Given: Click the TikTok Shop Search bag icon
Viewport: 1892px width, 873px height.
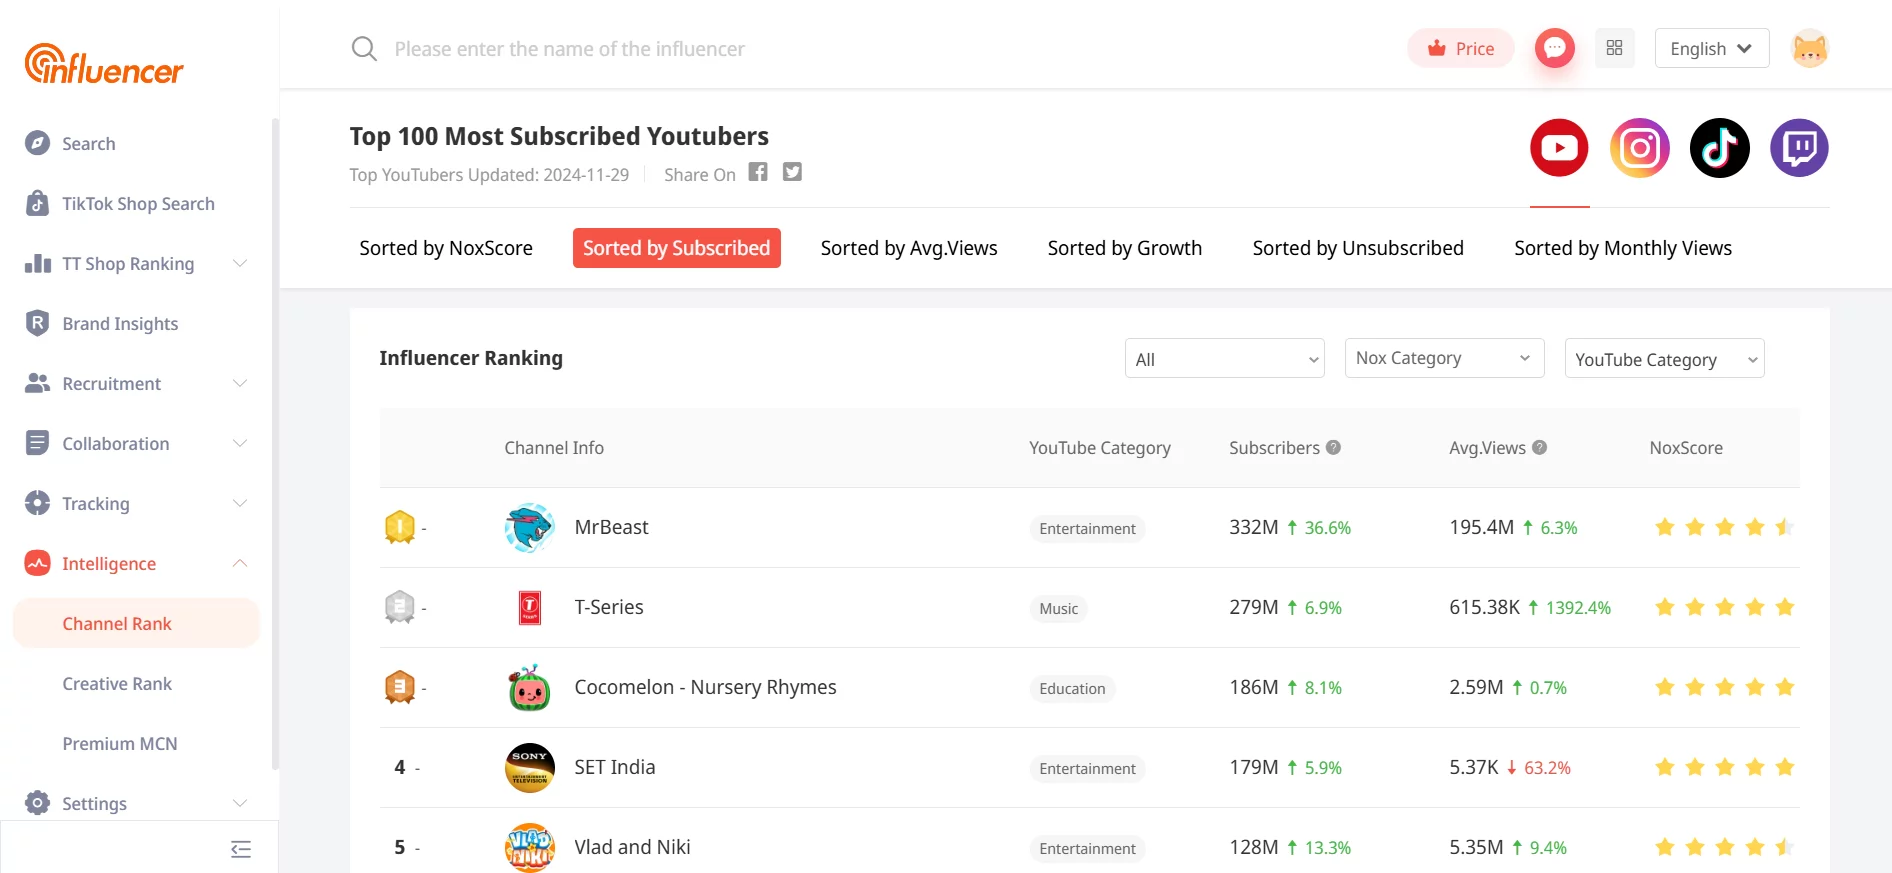Looking at the screenshot, I should pyautogui.click(x=37, y=203).
